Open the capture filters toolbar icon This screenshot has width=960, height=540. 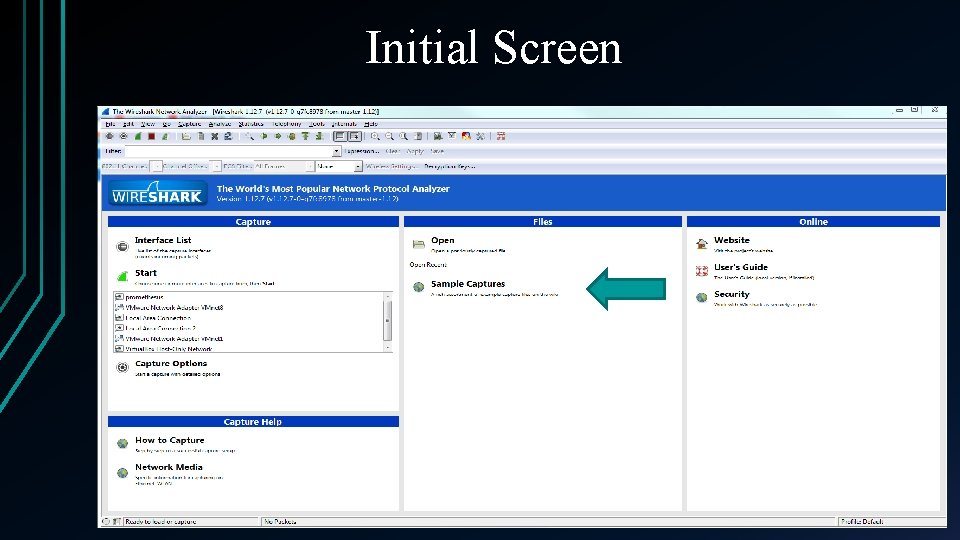click(438, 137)
